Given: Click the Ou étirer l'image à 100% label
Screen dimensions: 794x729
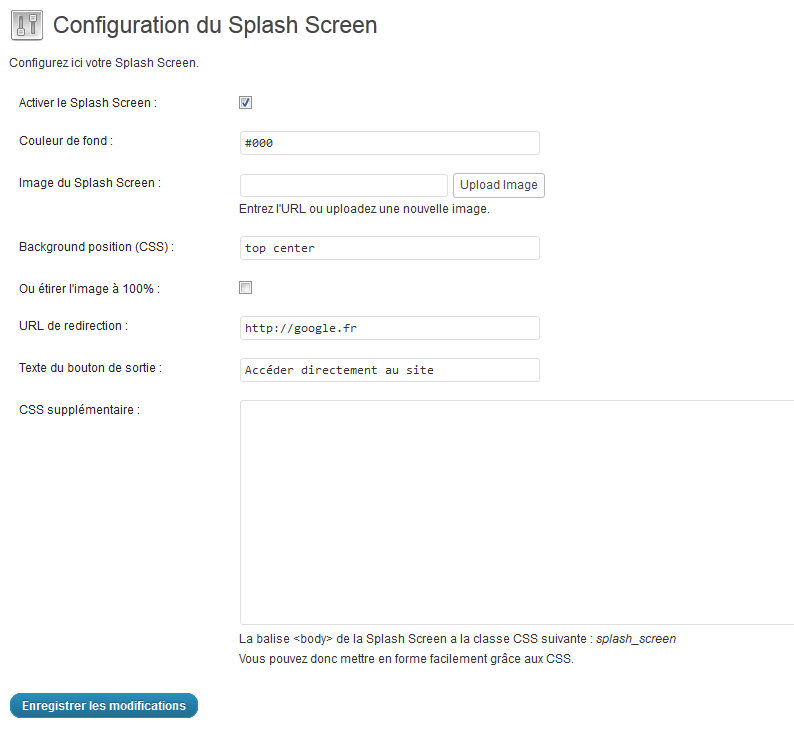Looking at the screenshot, I should coord(90,289).
